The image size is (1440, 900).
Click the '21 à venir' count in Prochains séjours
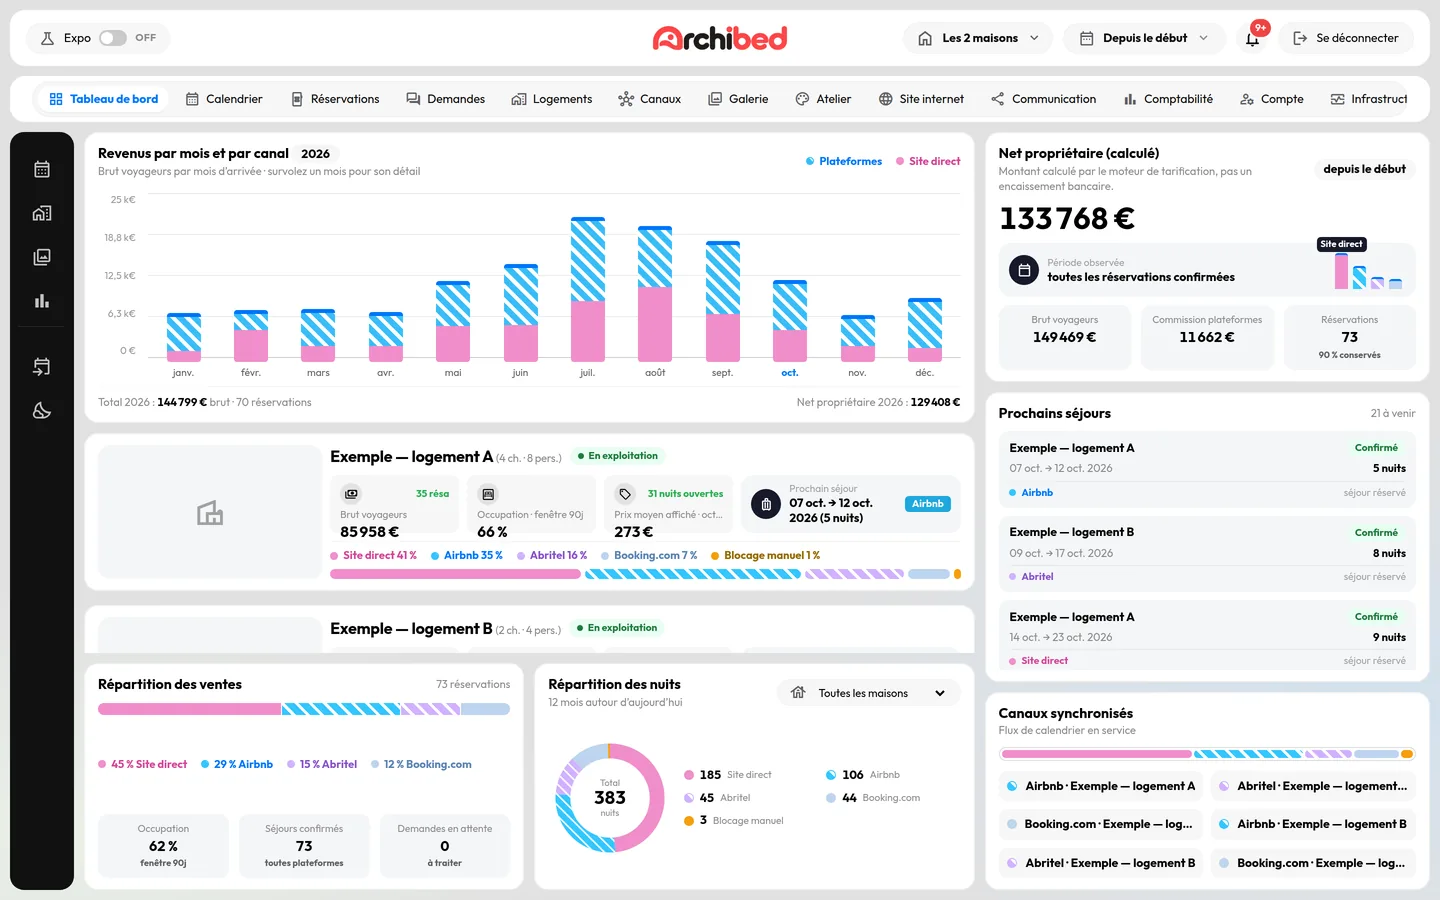(1393, 413)
